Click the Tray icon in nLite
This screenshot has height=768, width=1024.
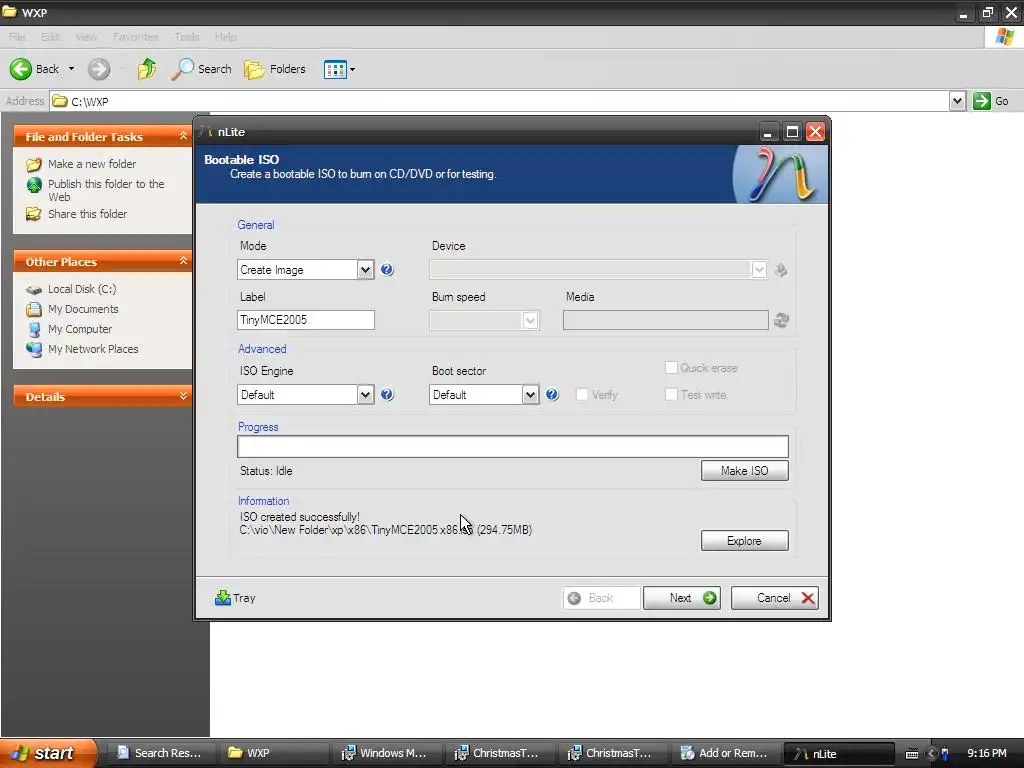coord(223,598)
